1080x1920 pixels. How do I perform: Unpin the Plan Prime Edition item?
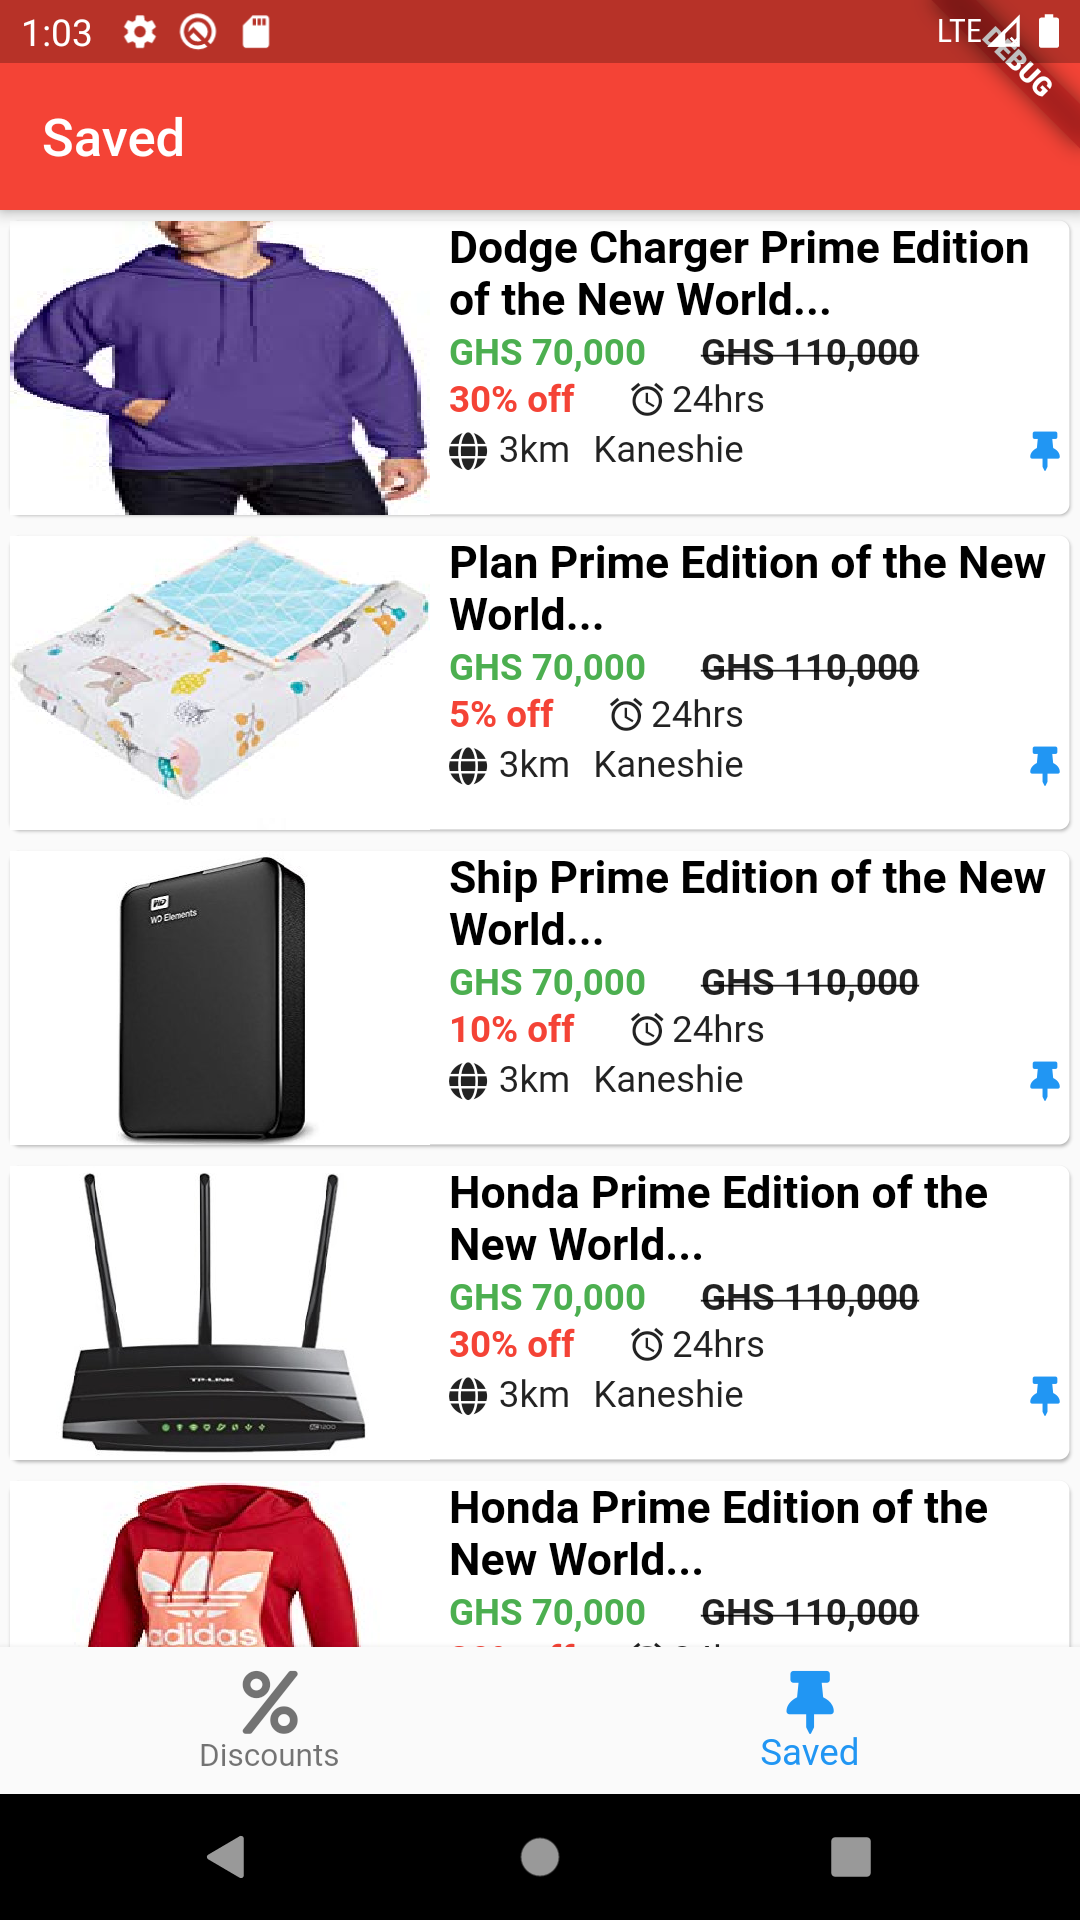pos(1045,766)
